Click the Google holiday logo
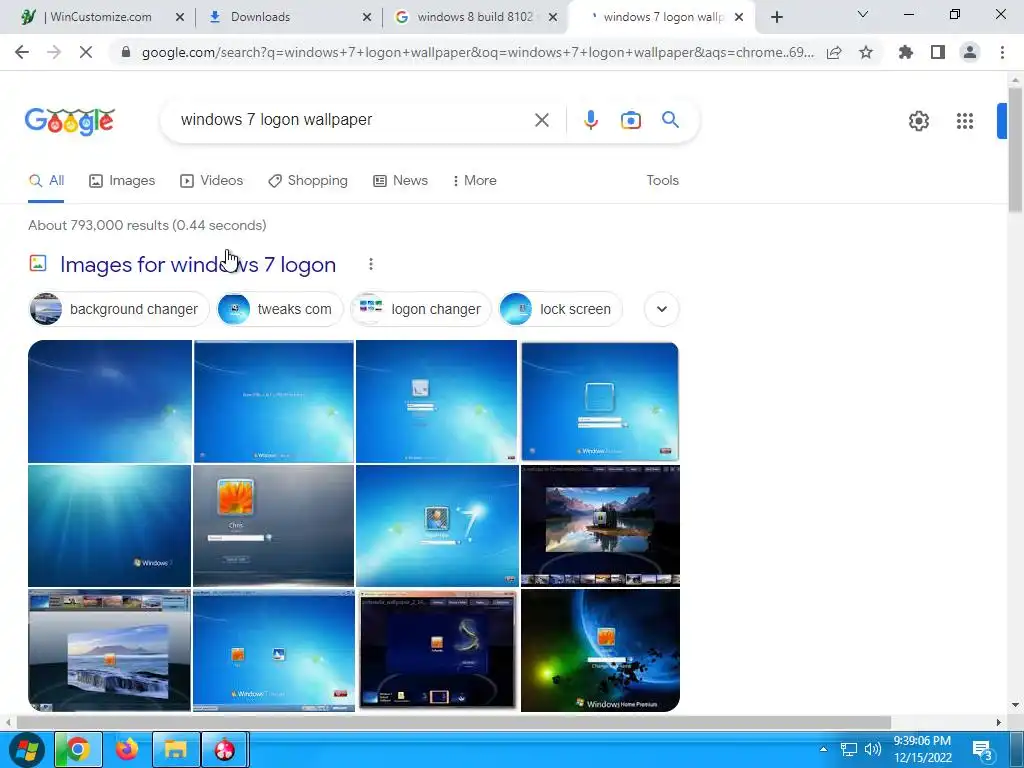This screenshot has height=768, width=1024. [x=70, y=121]
